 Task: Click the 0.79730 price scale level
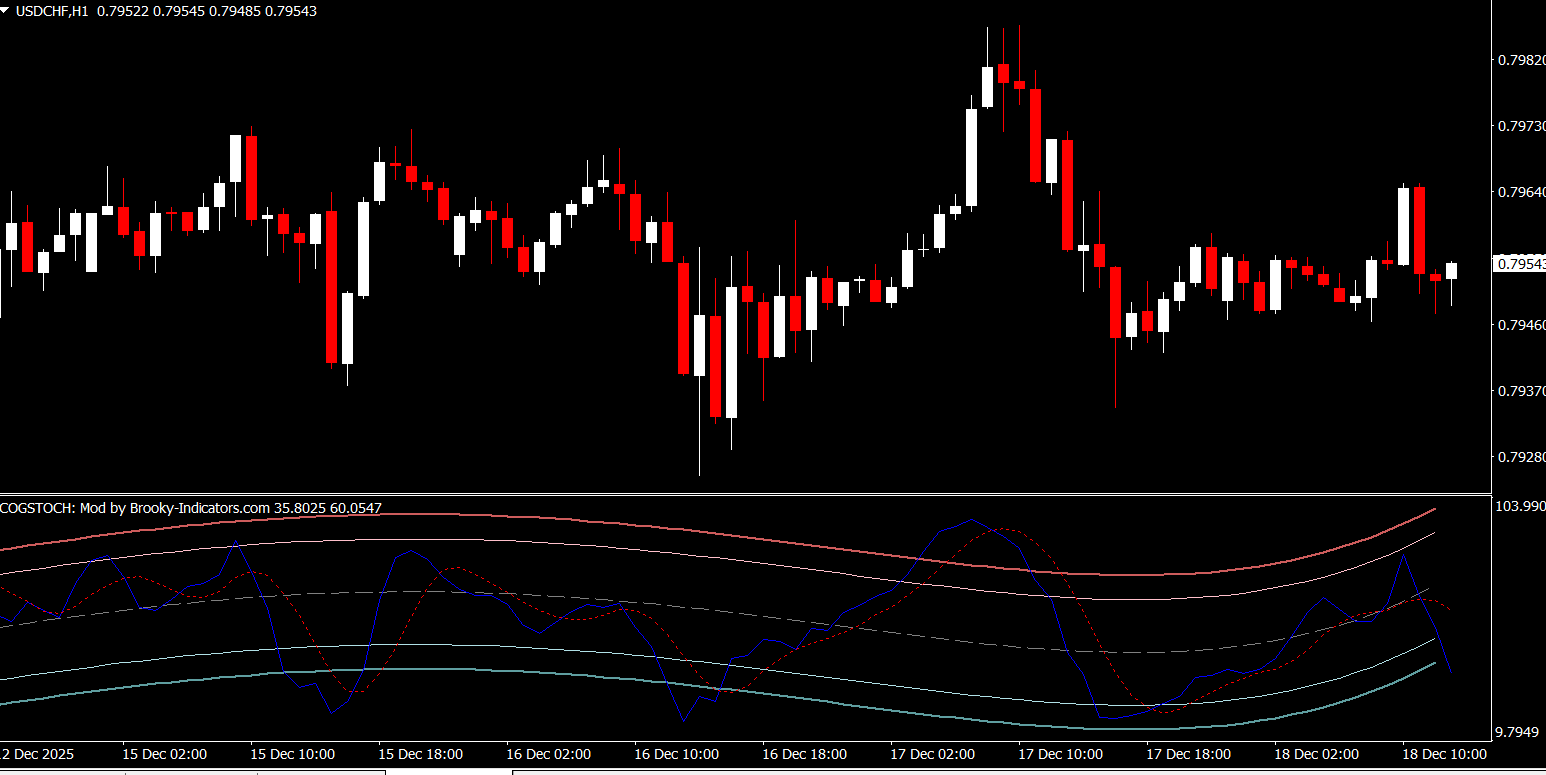click(x=1520, y=126)
